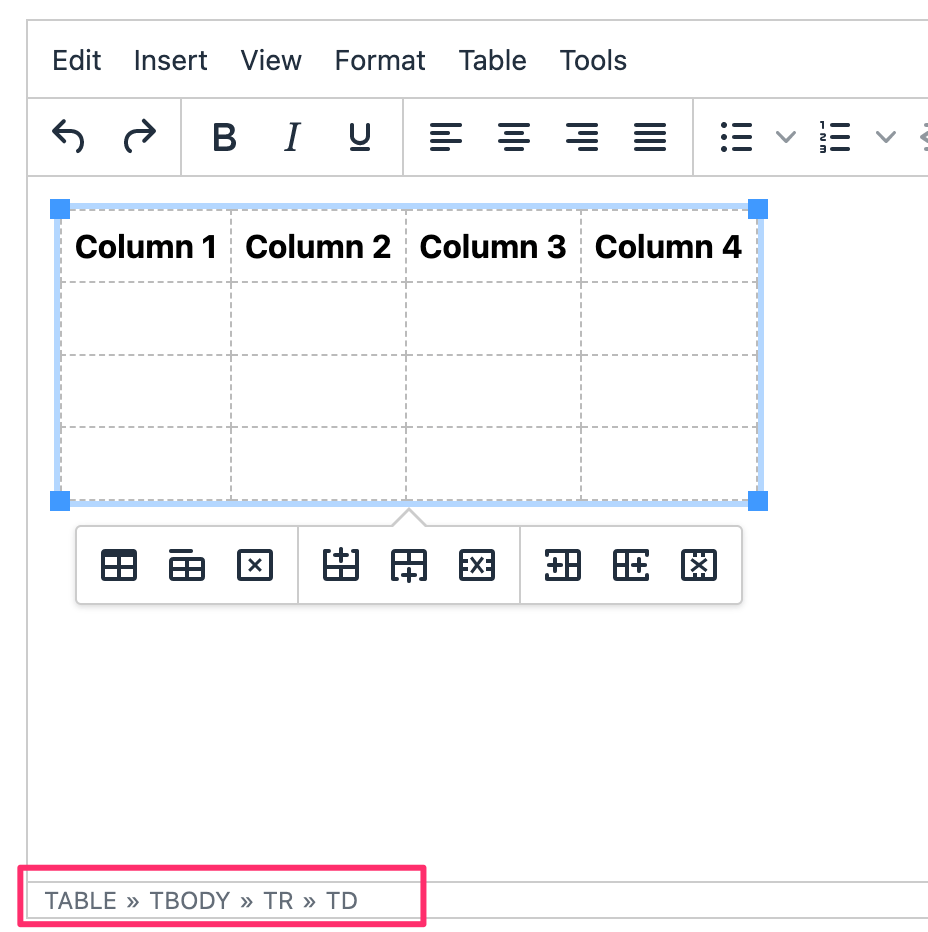Delete the current table row
The width and height of the screenshot is (928, 932).
tap(477, 565)
